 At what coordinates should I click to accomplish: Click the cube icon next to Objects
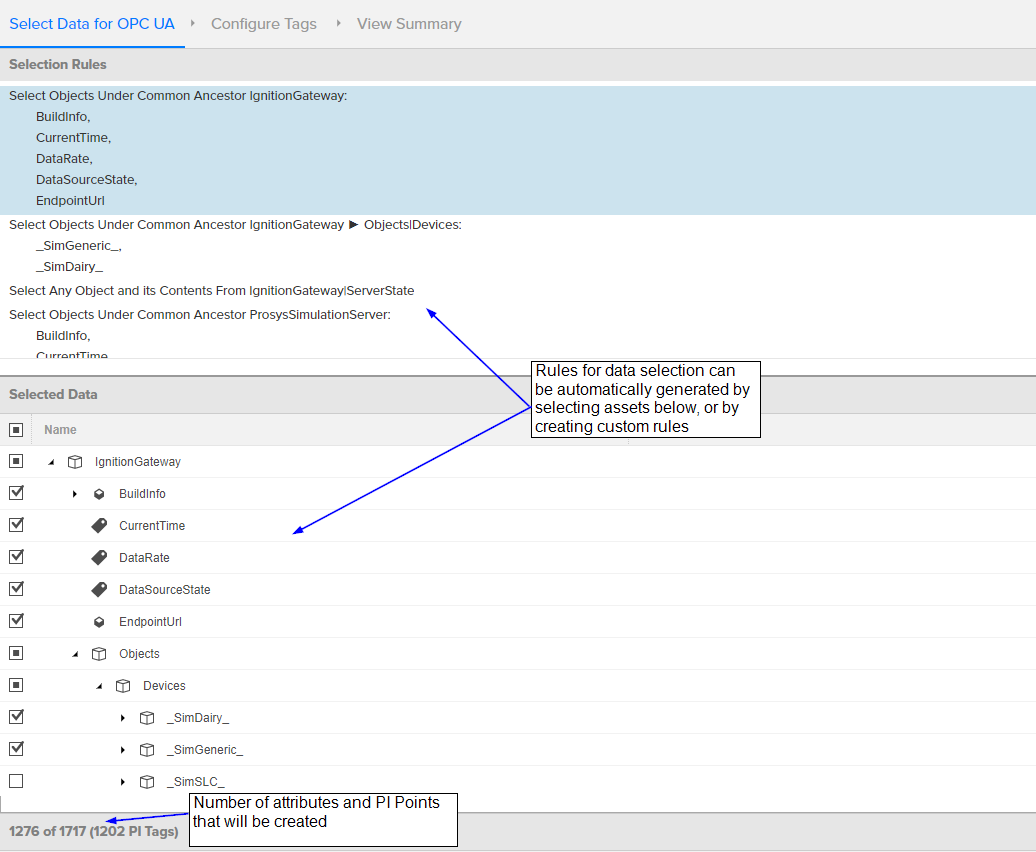click(99, 654)
